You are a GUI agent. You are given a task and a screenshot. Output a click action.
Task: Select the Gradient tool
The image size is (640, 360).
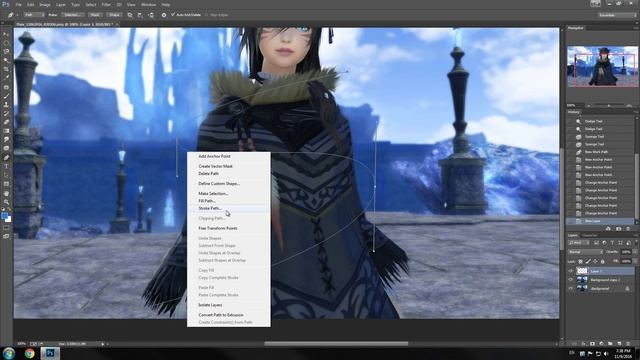6,131
